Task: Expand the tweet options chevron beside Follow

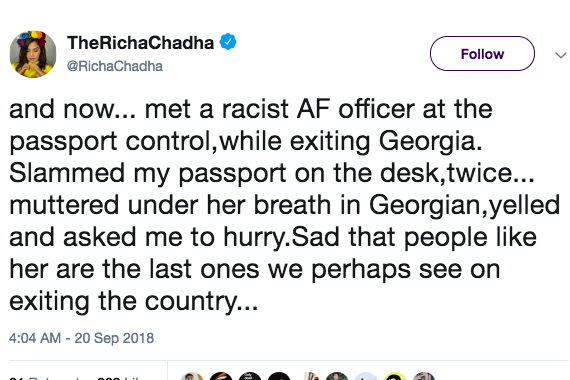Action: pos(561,55)
